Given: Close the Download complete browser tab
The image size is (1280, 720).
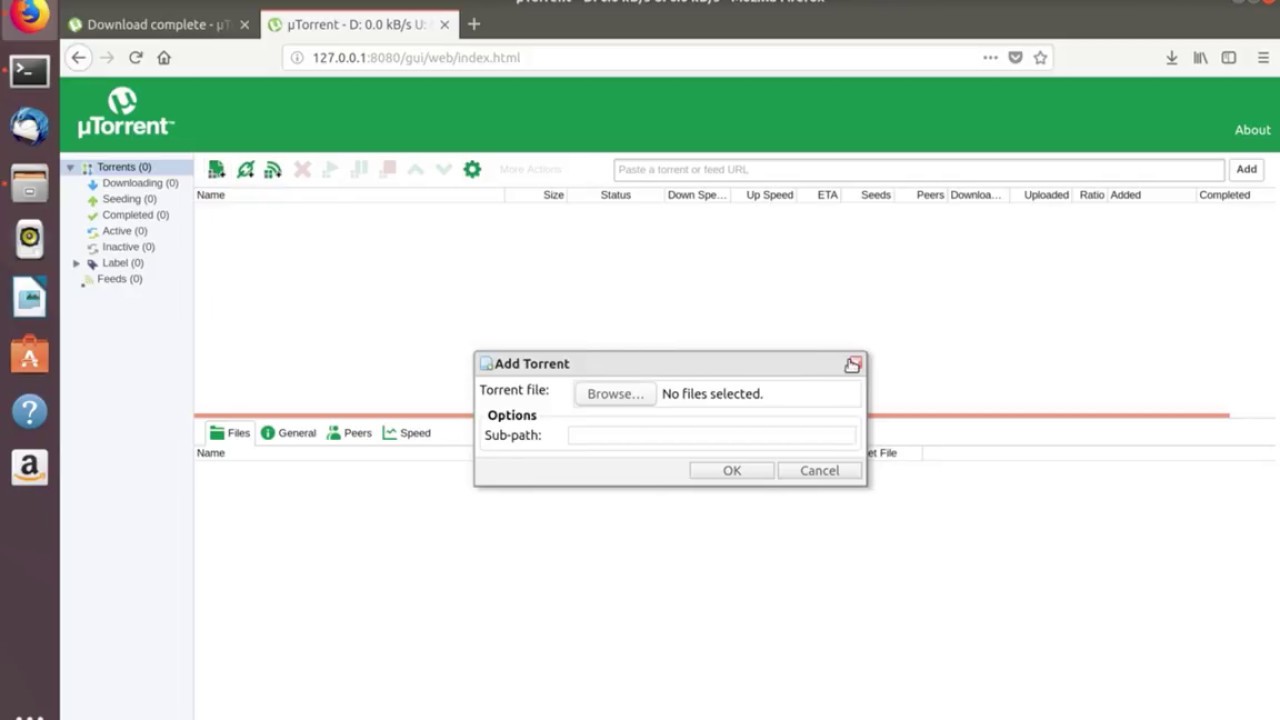Looking at the screenshot, I should 244,24.
